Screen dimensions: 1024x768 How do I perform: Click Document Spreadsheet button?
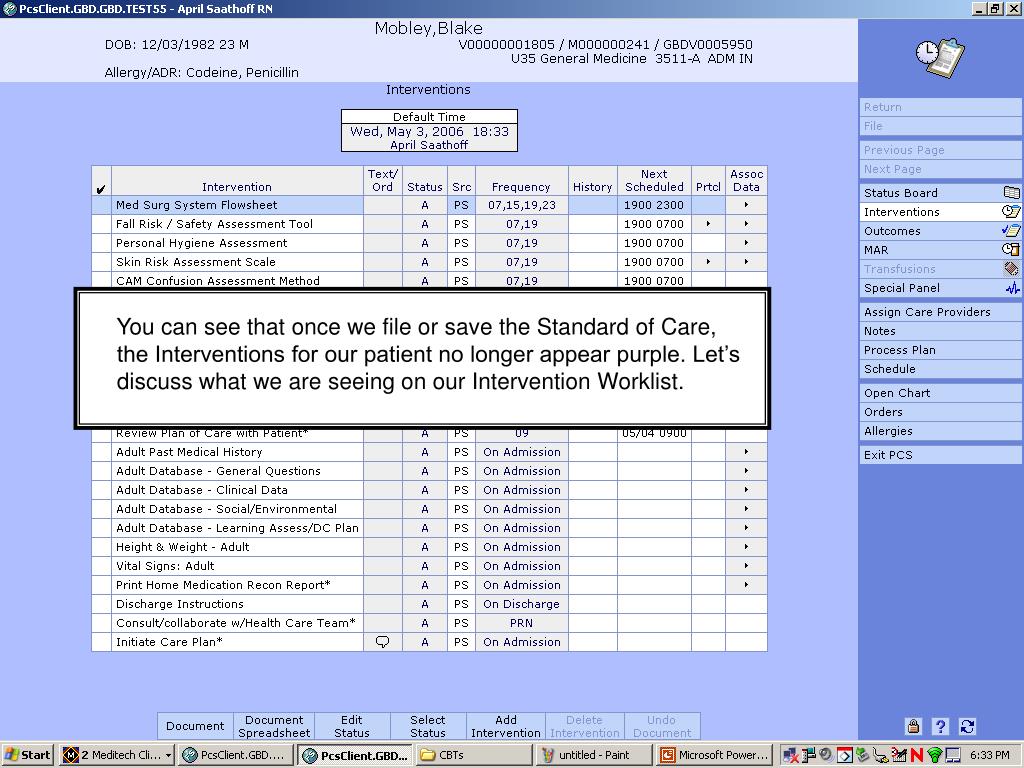tap(274, 726)
